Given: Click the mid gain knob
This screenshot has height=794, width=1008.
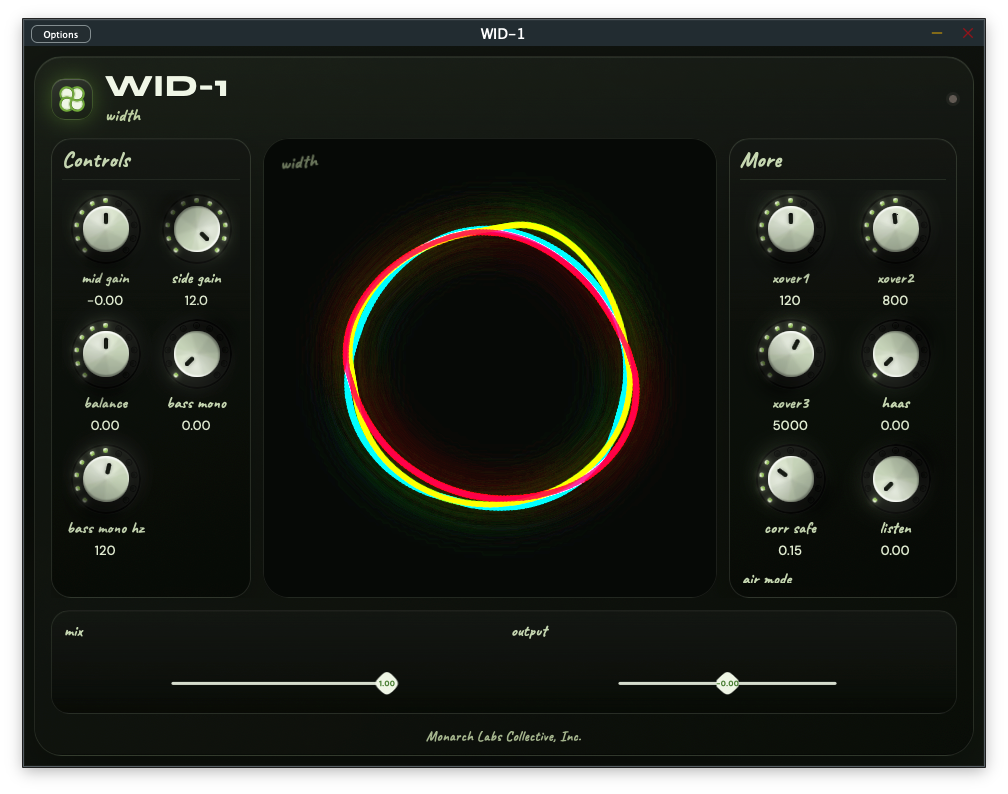Looking at the screenshot, I should [x=106, y=229].
